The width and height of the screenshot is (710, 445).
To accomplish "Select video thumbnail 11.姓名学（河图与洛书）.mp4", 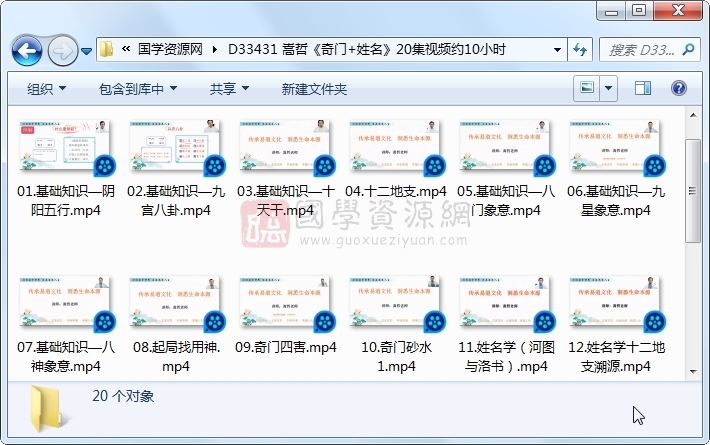I will [504, 301].
